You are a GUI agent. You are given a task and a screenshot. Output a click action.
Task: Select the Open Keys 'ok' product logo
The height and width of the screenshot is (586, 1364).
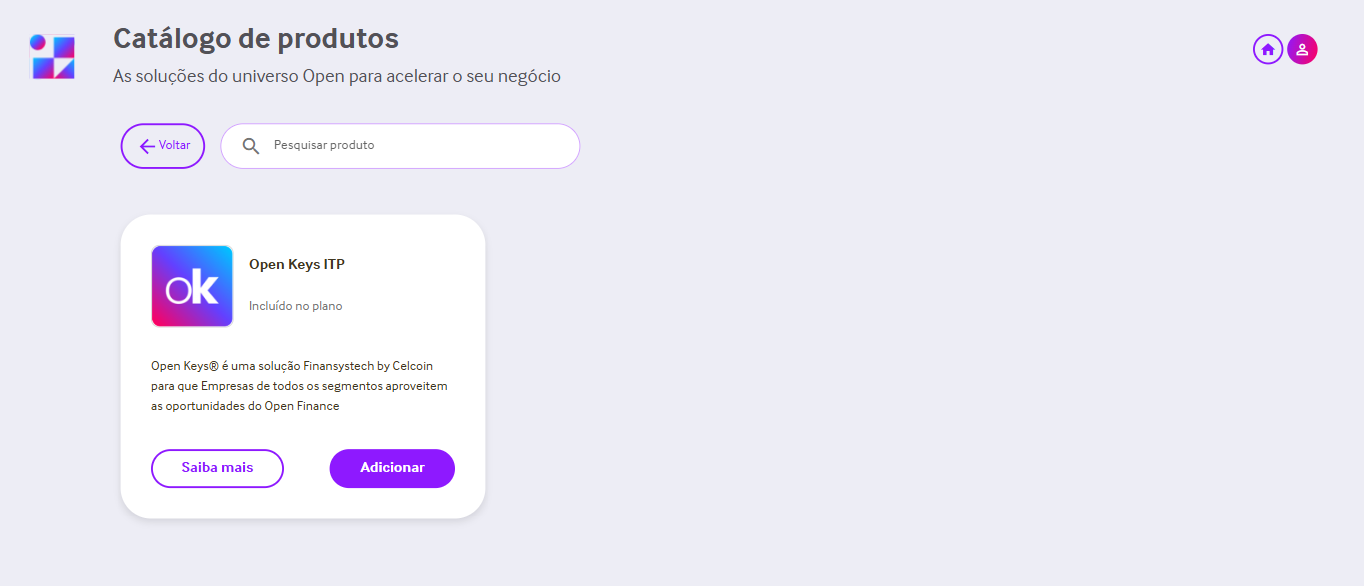pyautogui.click(x=192, y=286)
